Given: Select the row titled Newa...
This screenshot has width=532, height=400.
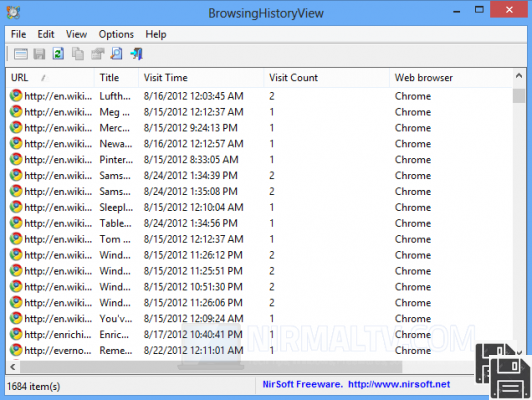Looking at the screenshot, I should pos(259,144).
